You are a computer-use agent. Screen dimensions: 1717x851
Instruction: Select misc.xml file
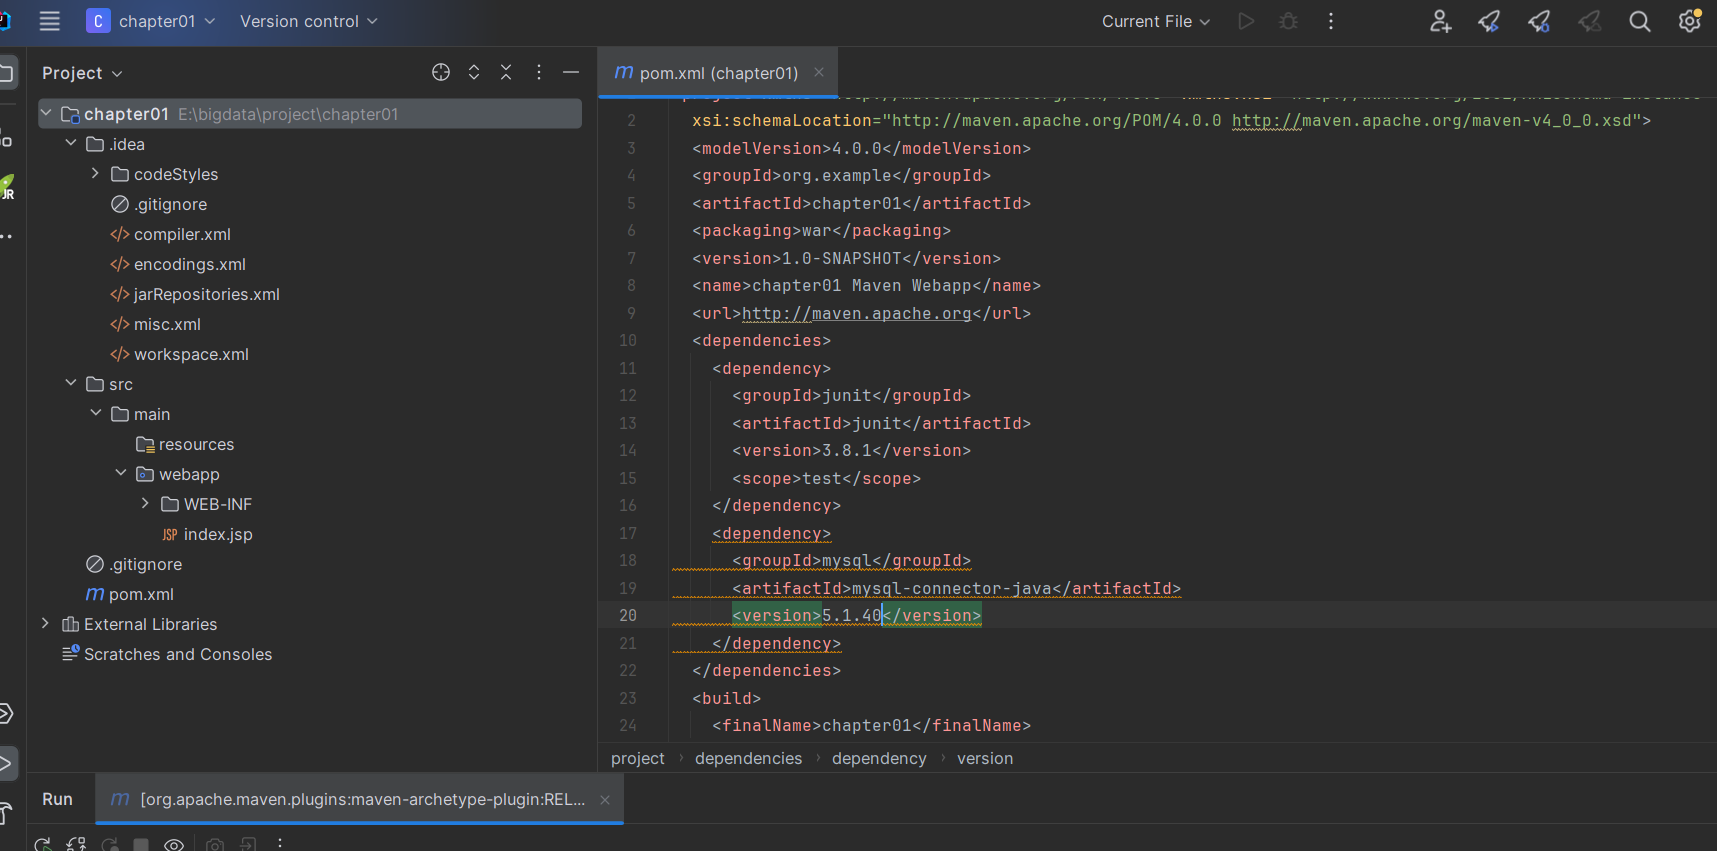155,324
